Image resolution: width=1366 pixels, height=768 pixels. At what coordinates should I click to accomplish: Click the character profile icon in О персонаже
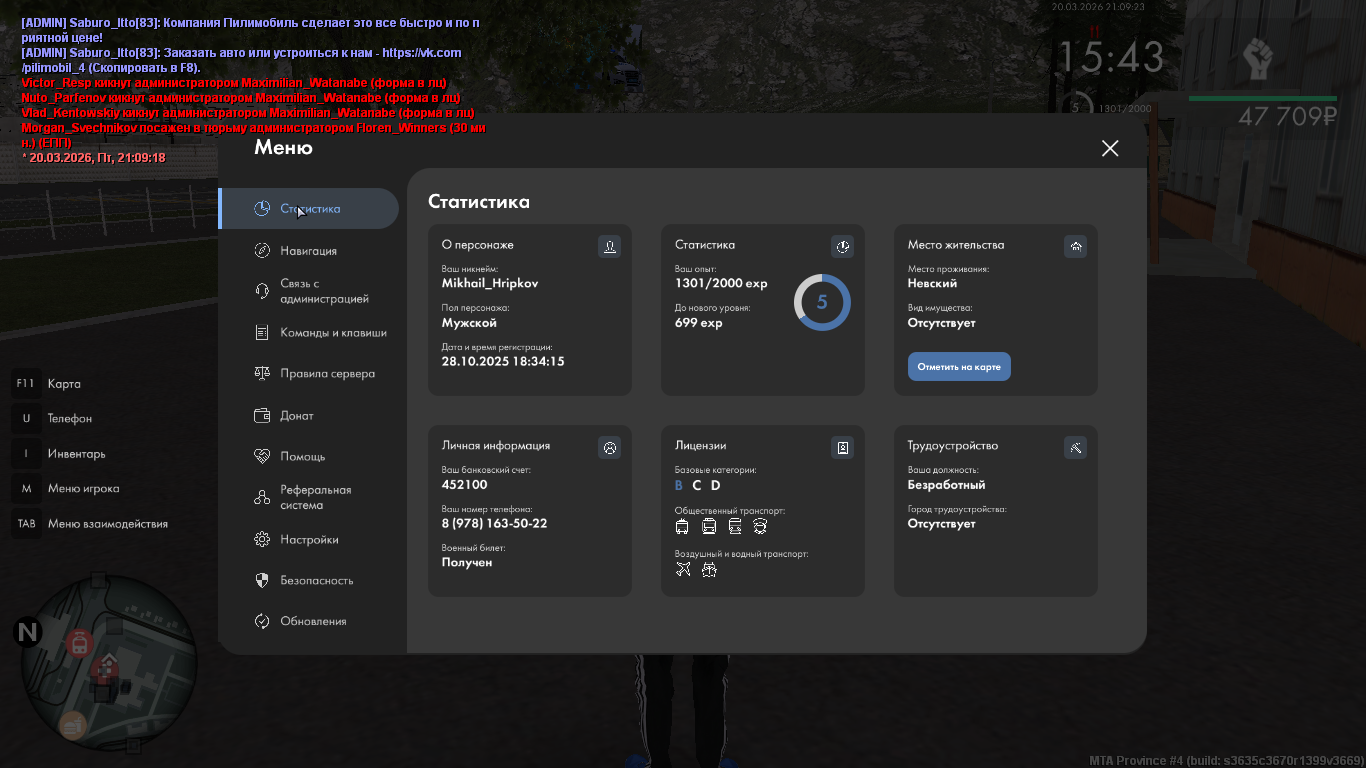point(609,246)
